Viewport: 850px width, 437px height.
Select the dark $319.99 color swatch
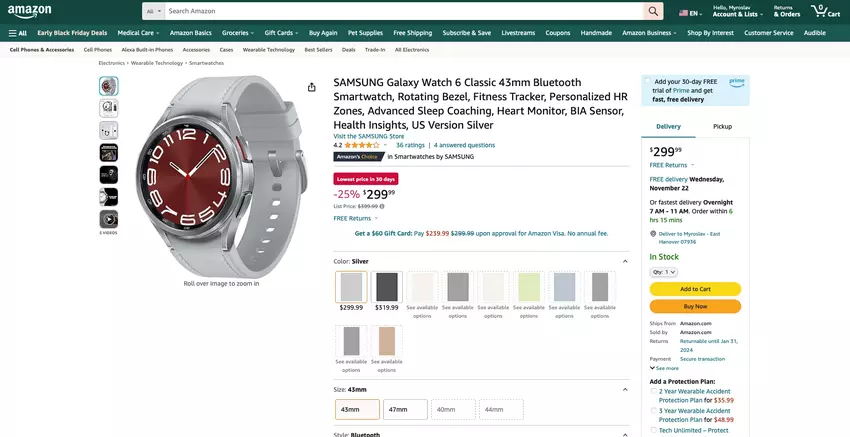(x=386, y=287)
